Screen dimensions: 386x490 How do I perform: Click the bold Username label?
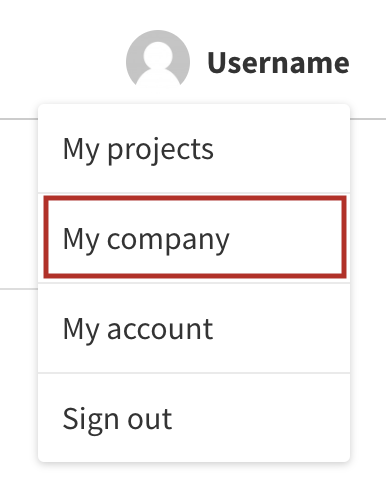click(x=278, y=63)
